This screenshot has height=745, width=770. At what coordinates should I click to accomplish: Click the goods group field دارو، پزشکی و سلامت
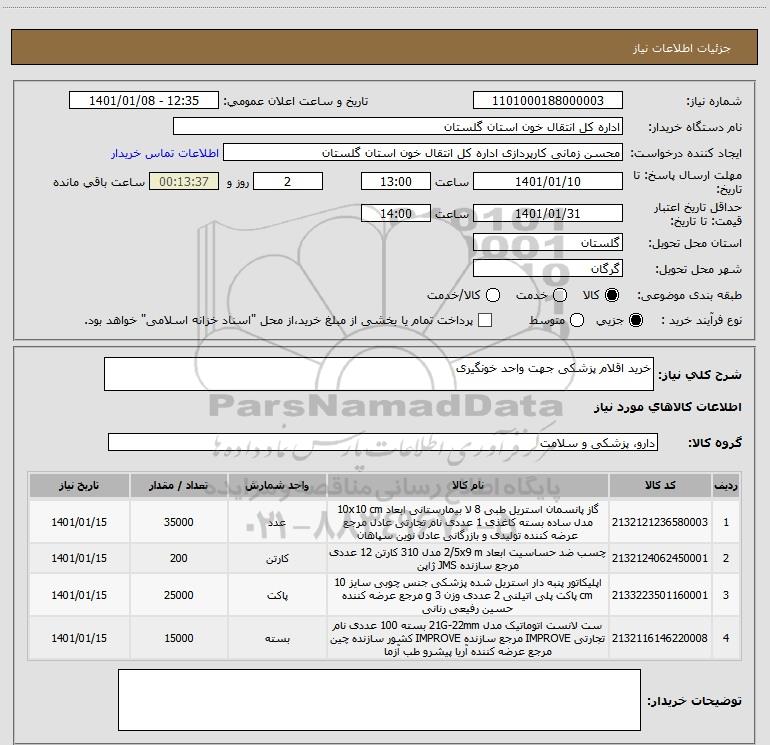[383, 442]
